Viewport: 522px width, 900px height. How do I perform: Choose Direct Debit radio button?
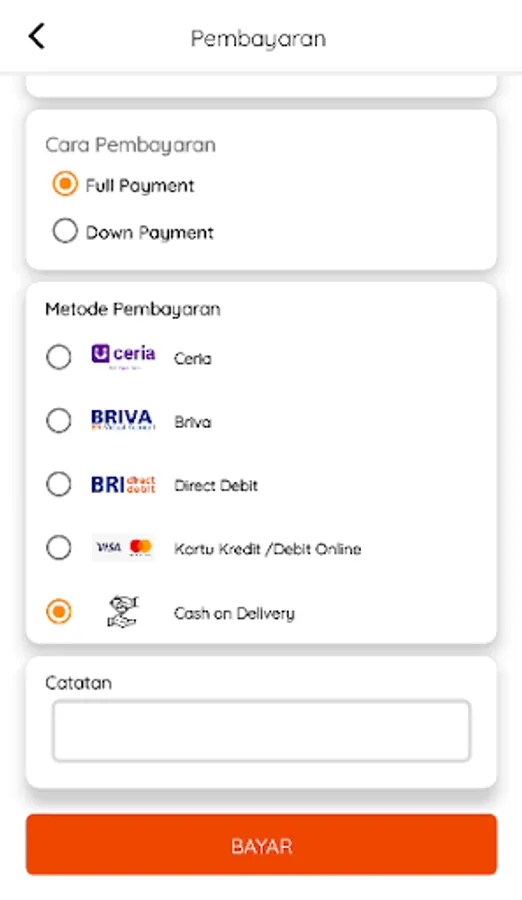(59, 484)
